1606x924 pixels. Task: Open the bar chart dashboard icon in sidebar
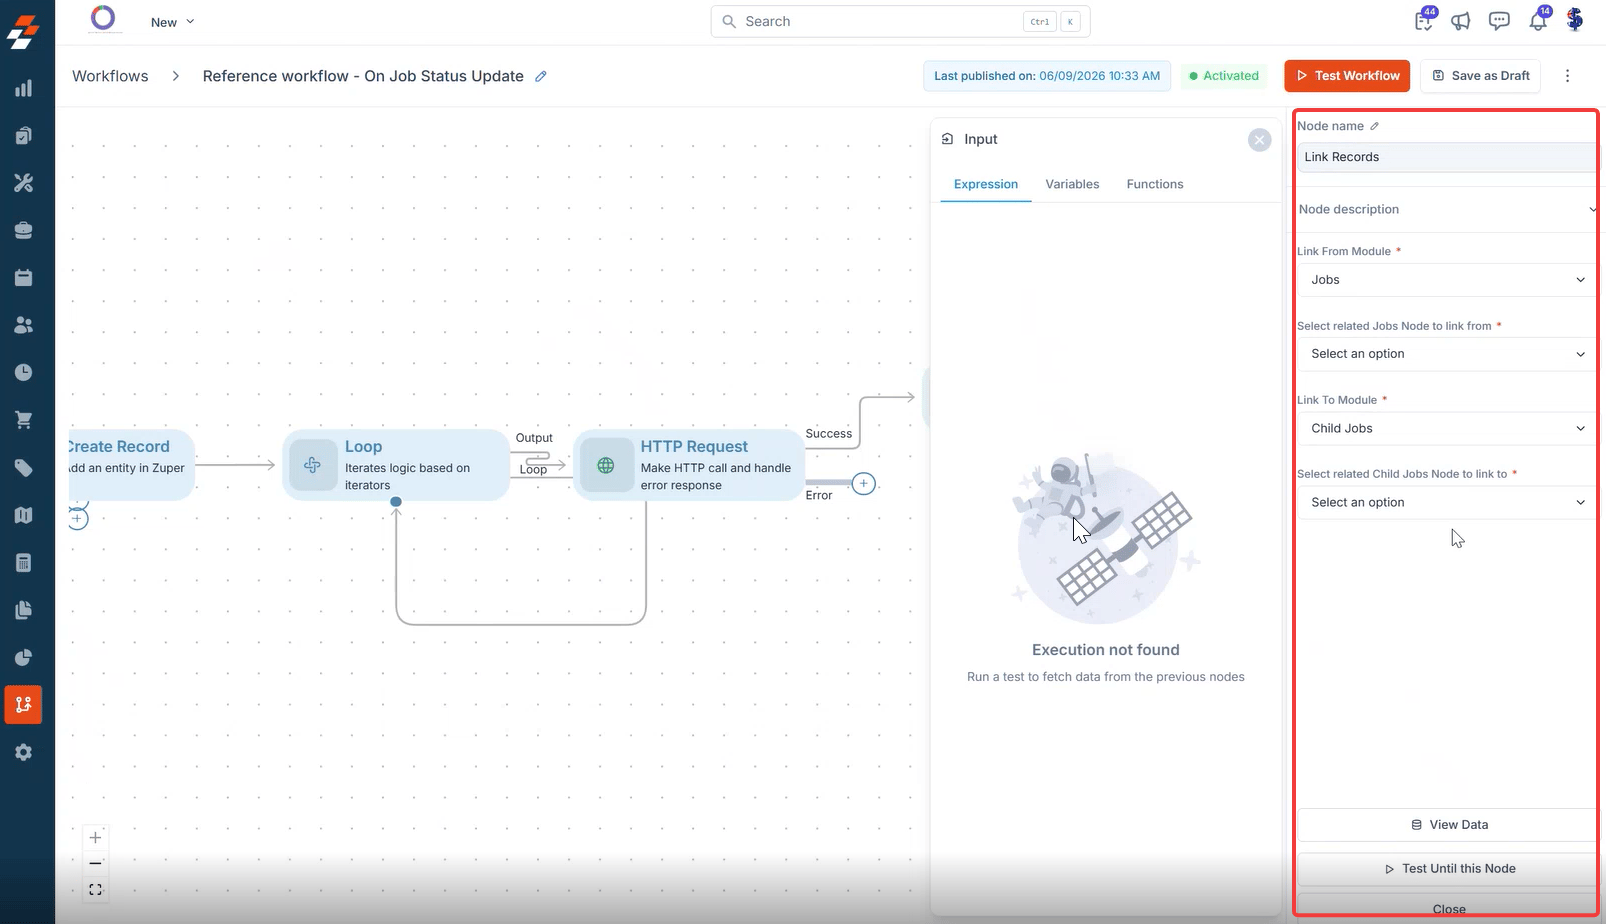[x=23, y=88]
